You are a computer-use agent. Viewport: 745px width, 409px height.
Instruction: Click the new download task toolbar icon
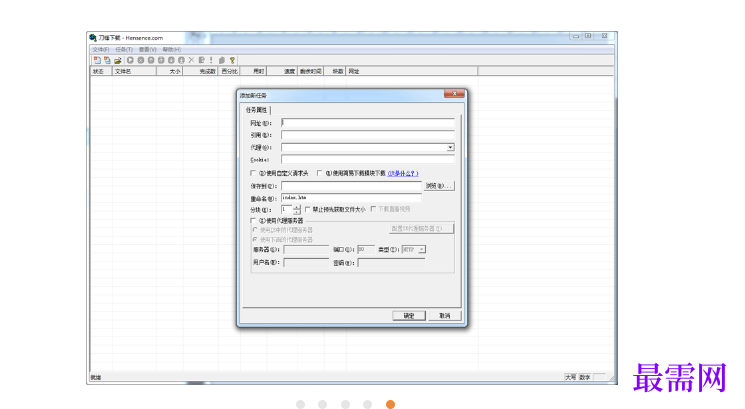point(97,60)
